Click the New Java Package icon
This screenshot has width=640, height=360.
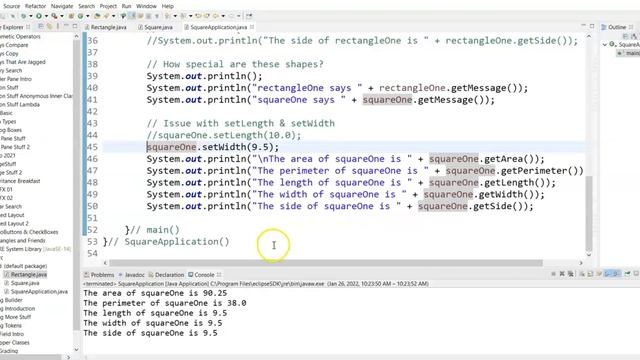coord(71,16)
